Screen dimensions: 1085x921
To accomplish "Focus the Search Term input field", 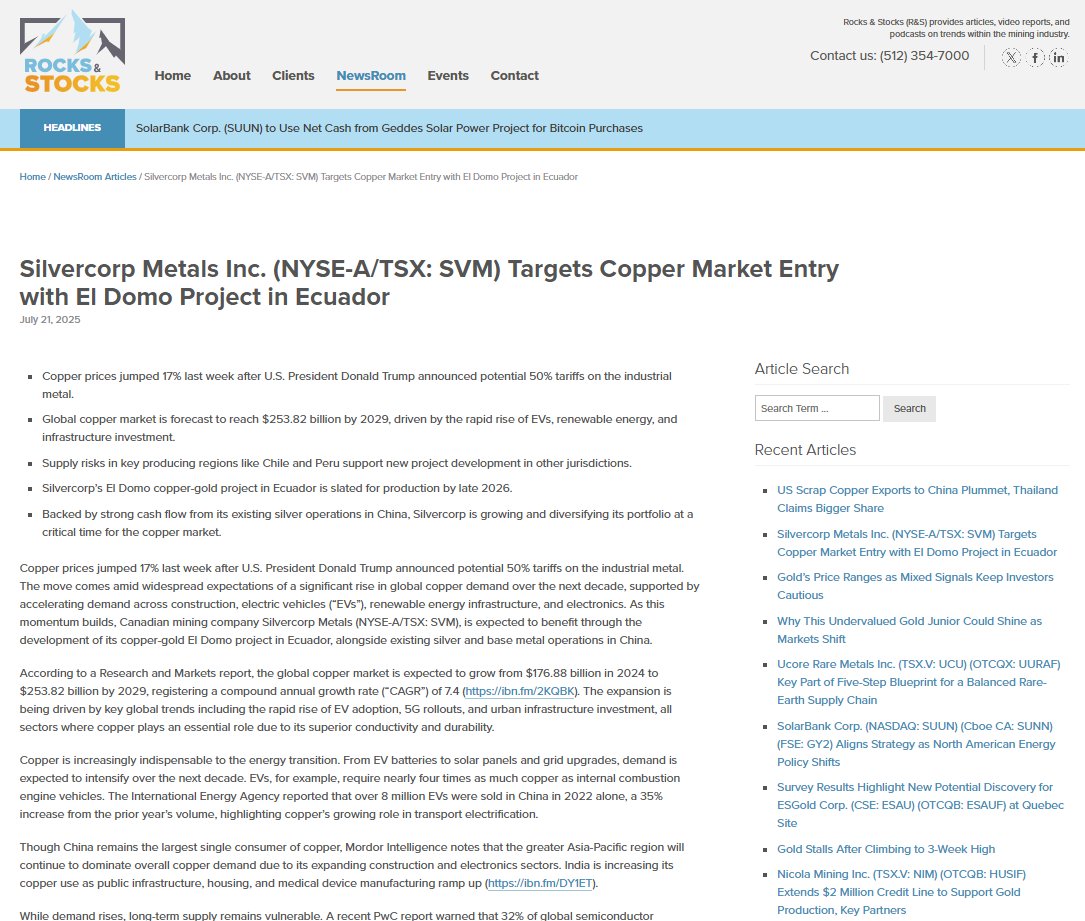I will [x=817, y=408].
